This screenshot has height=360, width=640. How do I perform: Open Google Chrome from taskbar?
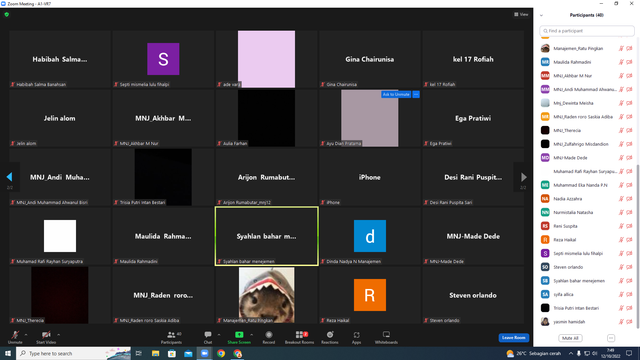pyautogui.click(x=221, y=353)
